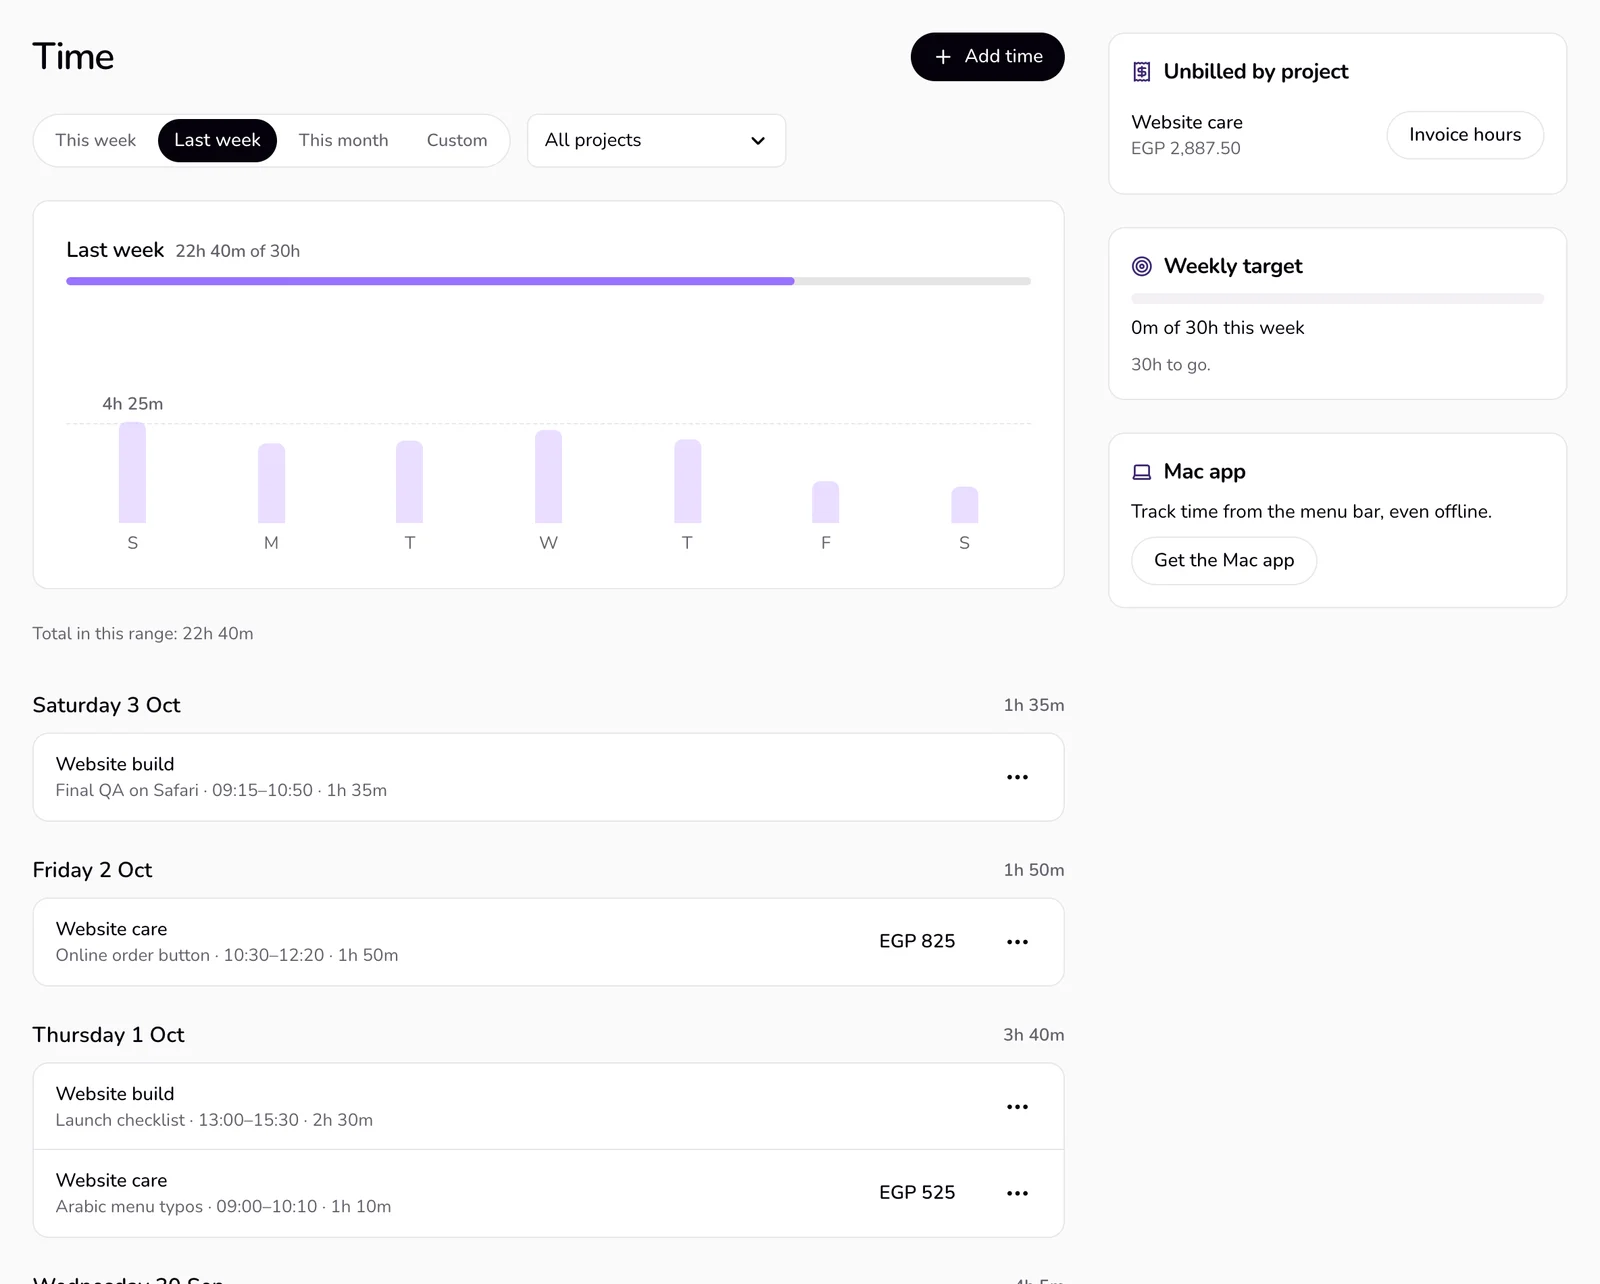Select the Online order button time entry

click(x=548, y=942)
